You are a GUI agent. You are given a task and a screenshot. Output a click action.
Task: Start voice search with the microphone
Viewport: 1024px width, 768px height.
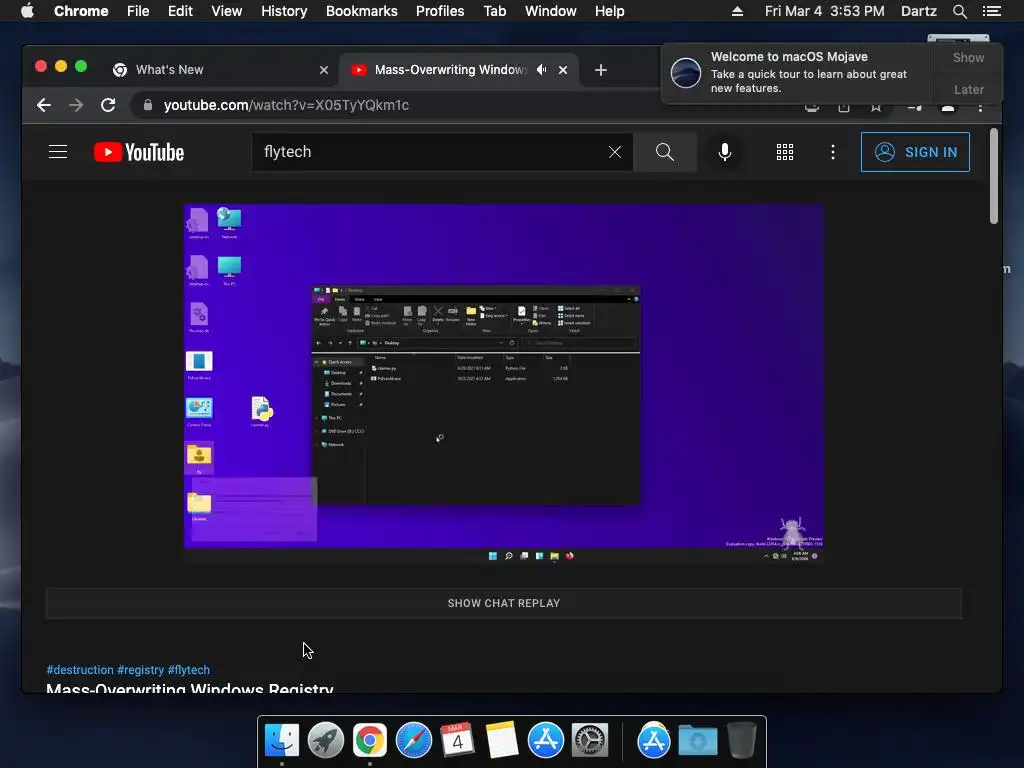pyautogui.click(x=724, y=152)
